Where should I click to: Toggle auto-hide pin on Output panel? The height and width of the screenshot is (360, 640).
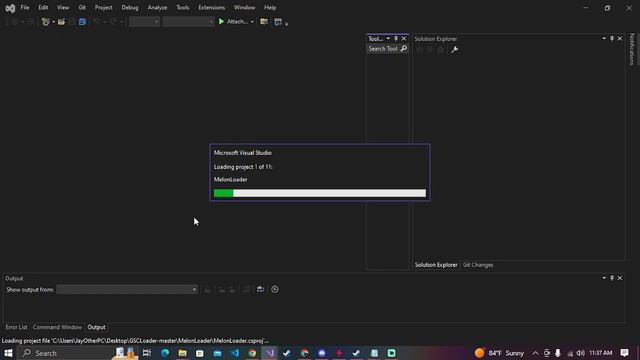click(x=612, y=278)
